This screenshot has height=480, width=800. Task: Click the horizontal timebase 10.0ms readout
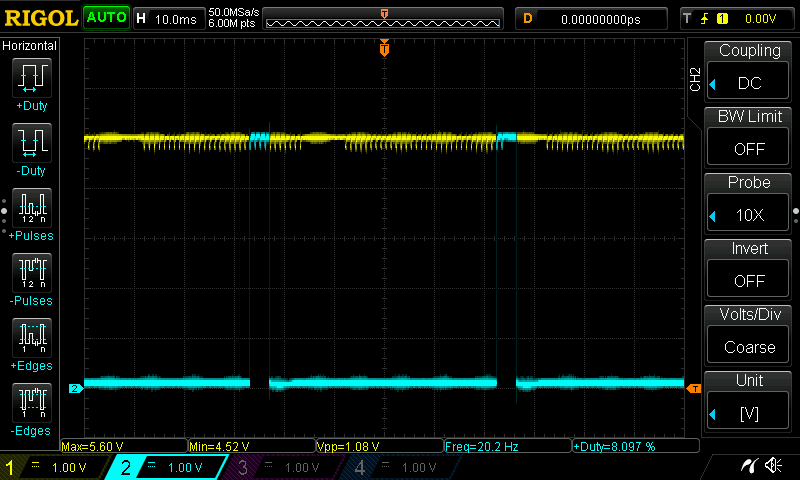(x=176, y=19)
